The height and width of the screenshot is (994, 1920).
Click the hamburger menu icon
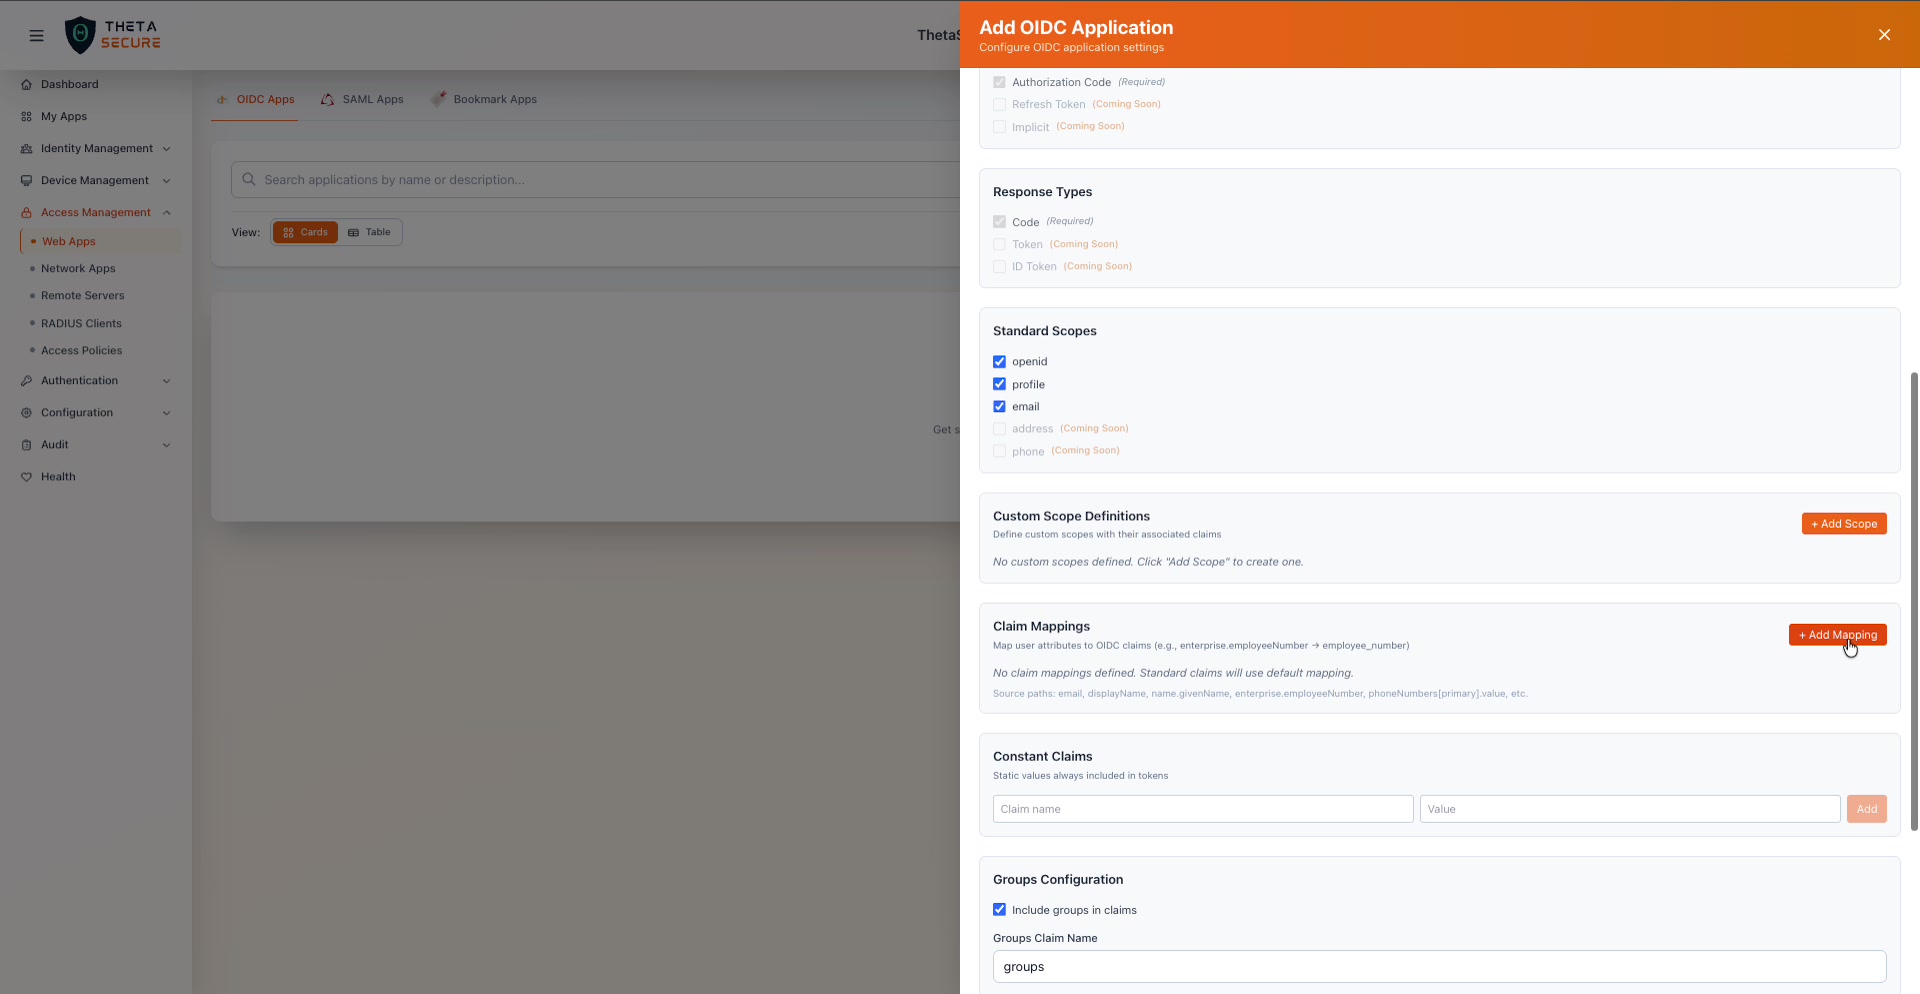(x=36, y=35)
